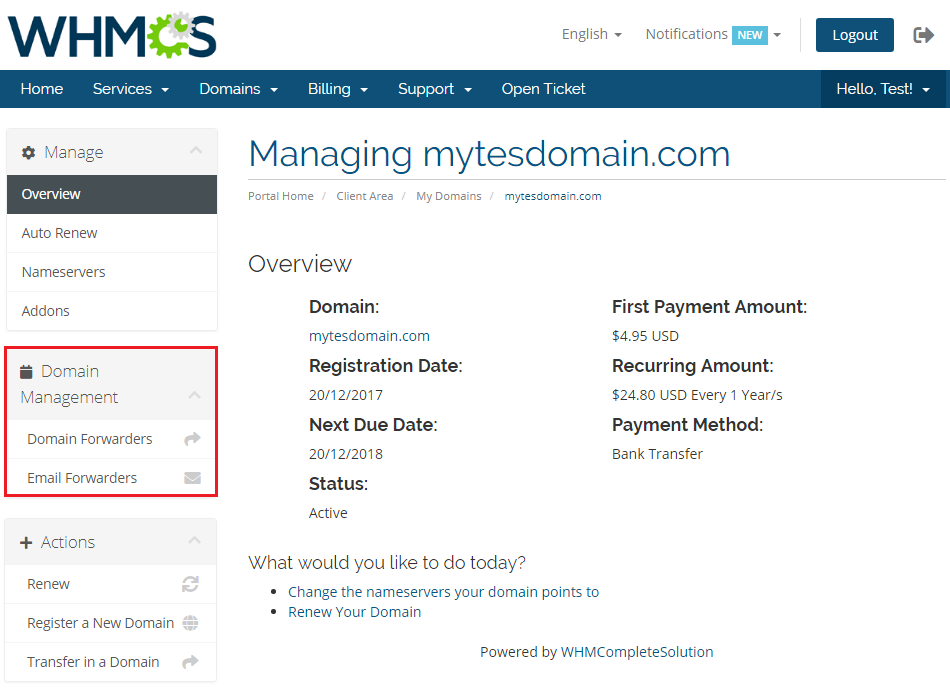Open the Notifications dropdown
The image size is (950, 691).
713,35
